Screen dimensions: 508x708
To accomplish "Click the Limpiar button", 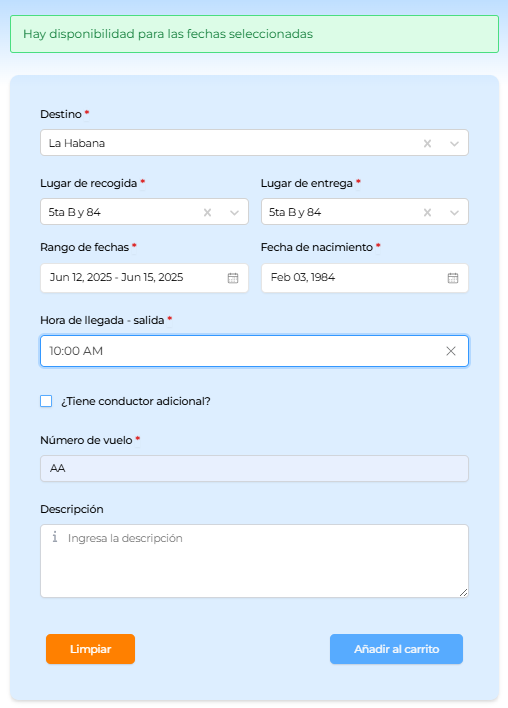I will pyautogui.click(x=90, y=649).
